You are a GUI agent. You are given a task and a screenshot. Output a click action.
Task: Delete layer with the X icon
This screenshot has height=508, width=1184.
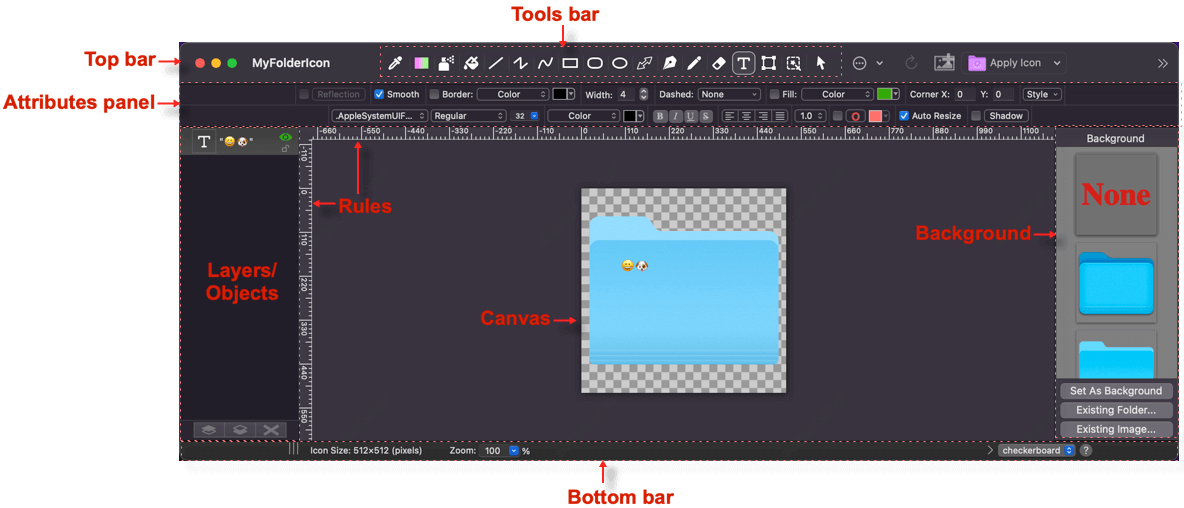click(x=270, y=429)
